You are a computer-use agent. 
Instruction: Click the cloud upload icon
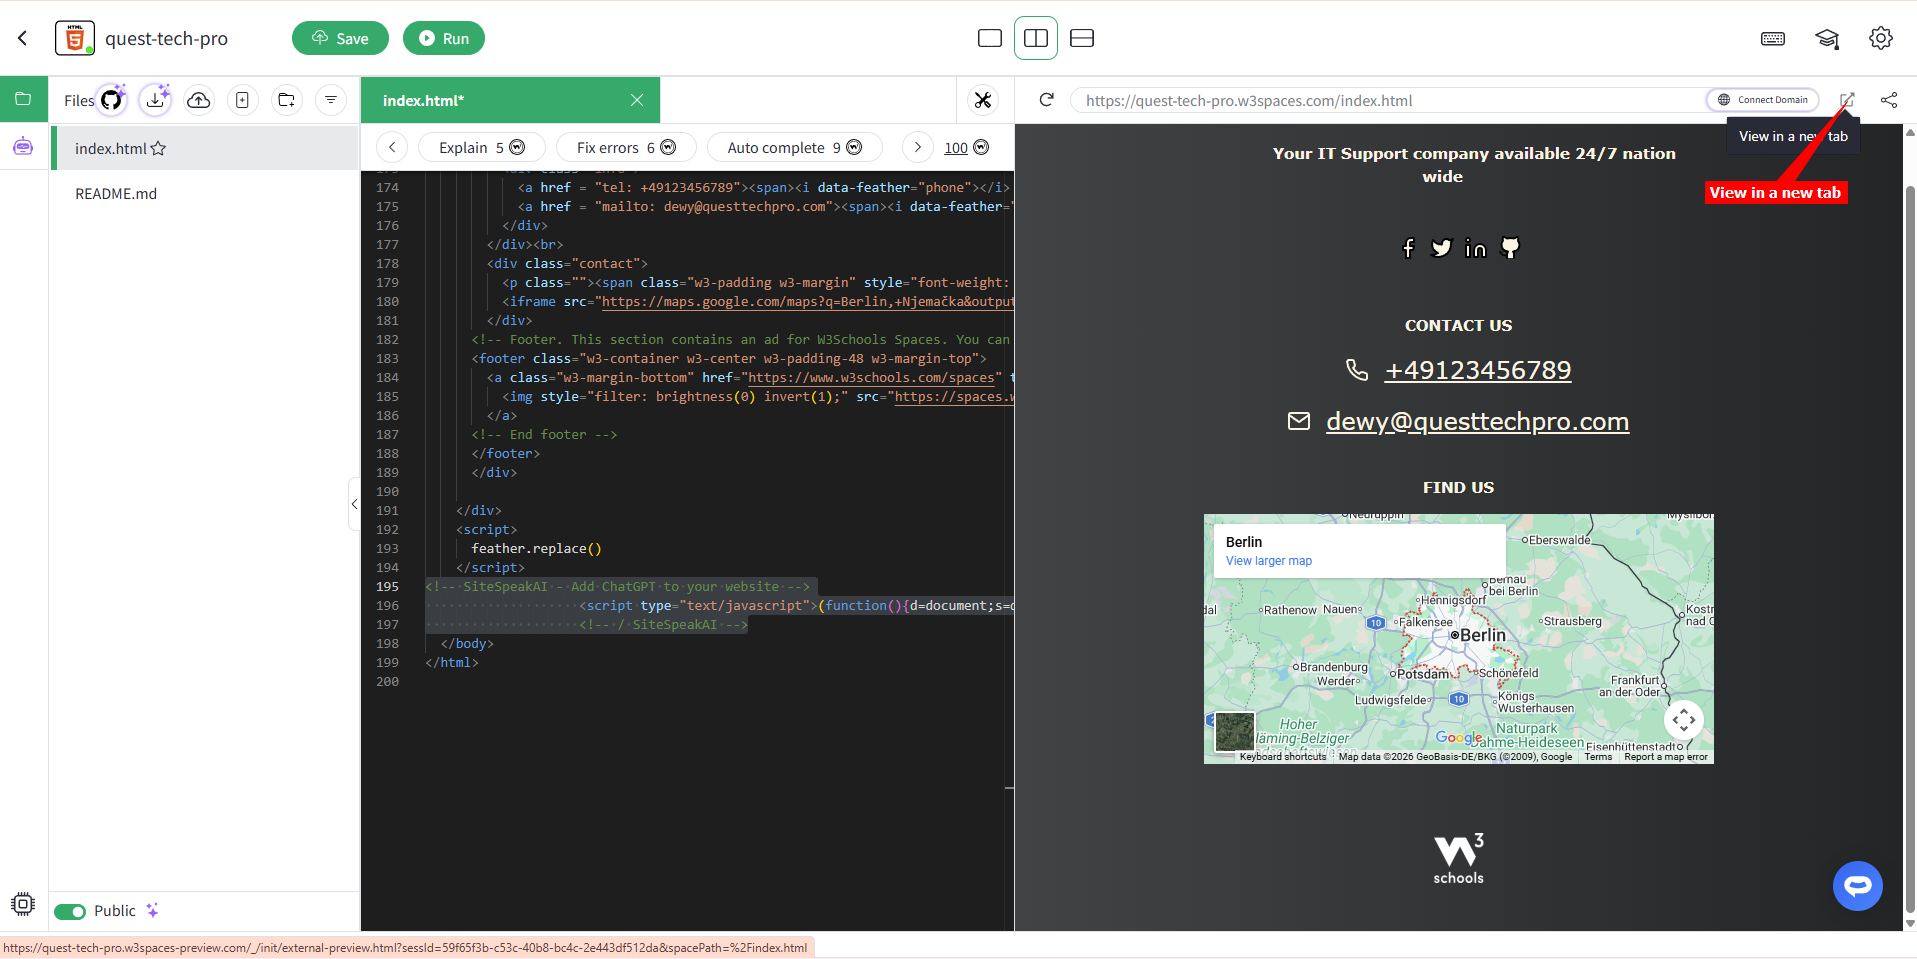pos(199,100)
